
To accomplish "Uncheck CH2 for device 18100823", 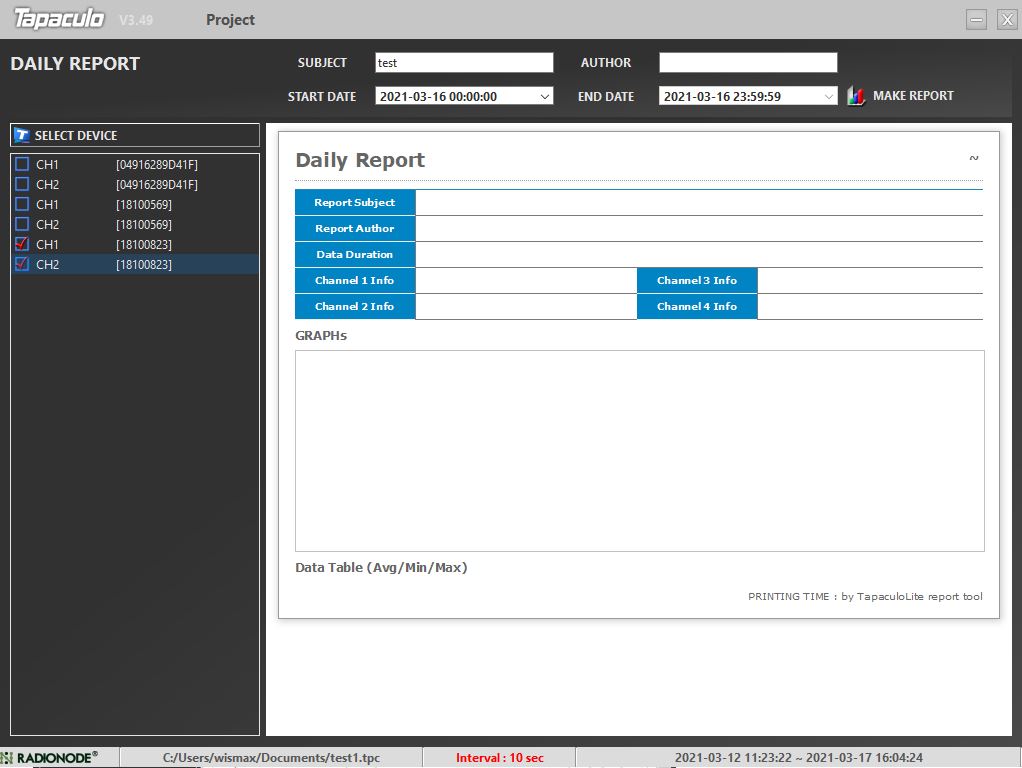I will tap(22, 264).
